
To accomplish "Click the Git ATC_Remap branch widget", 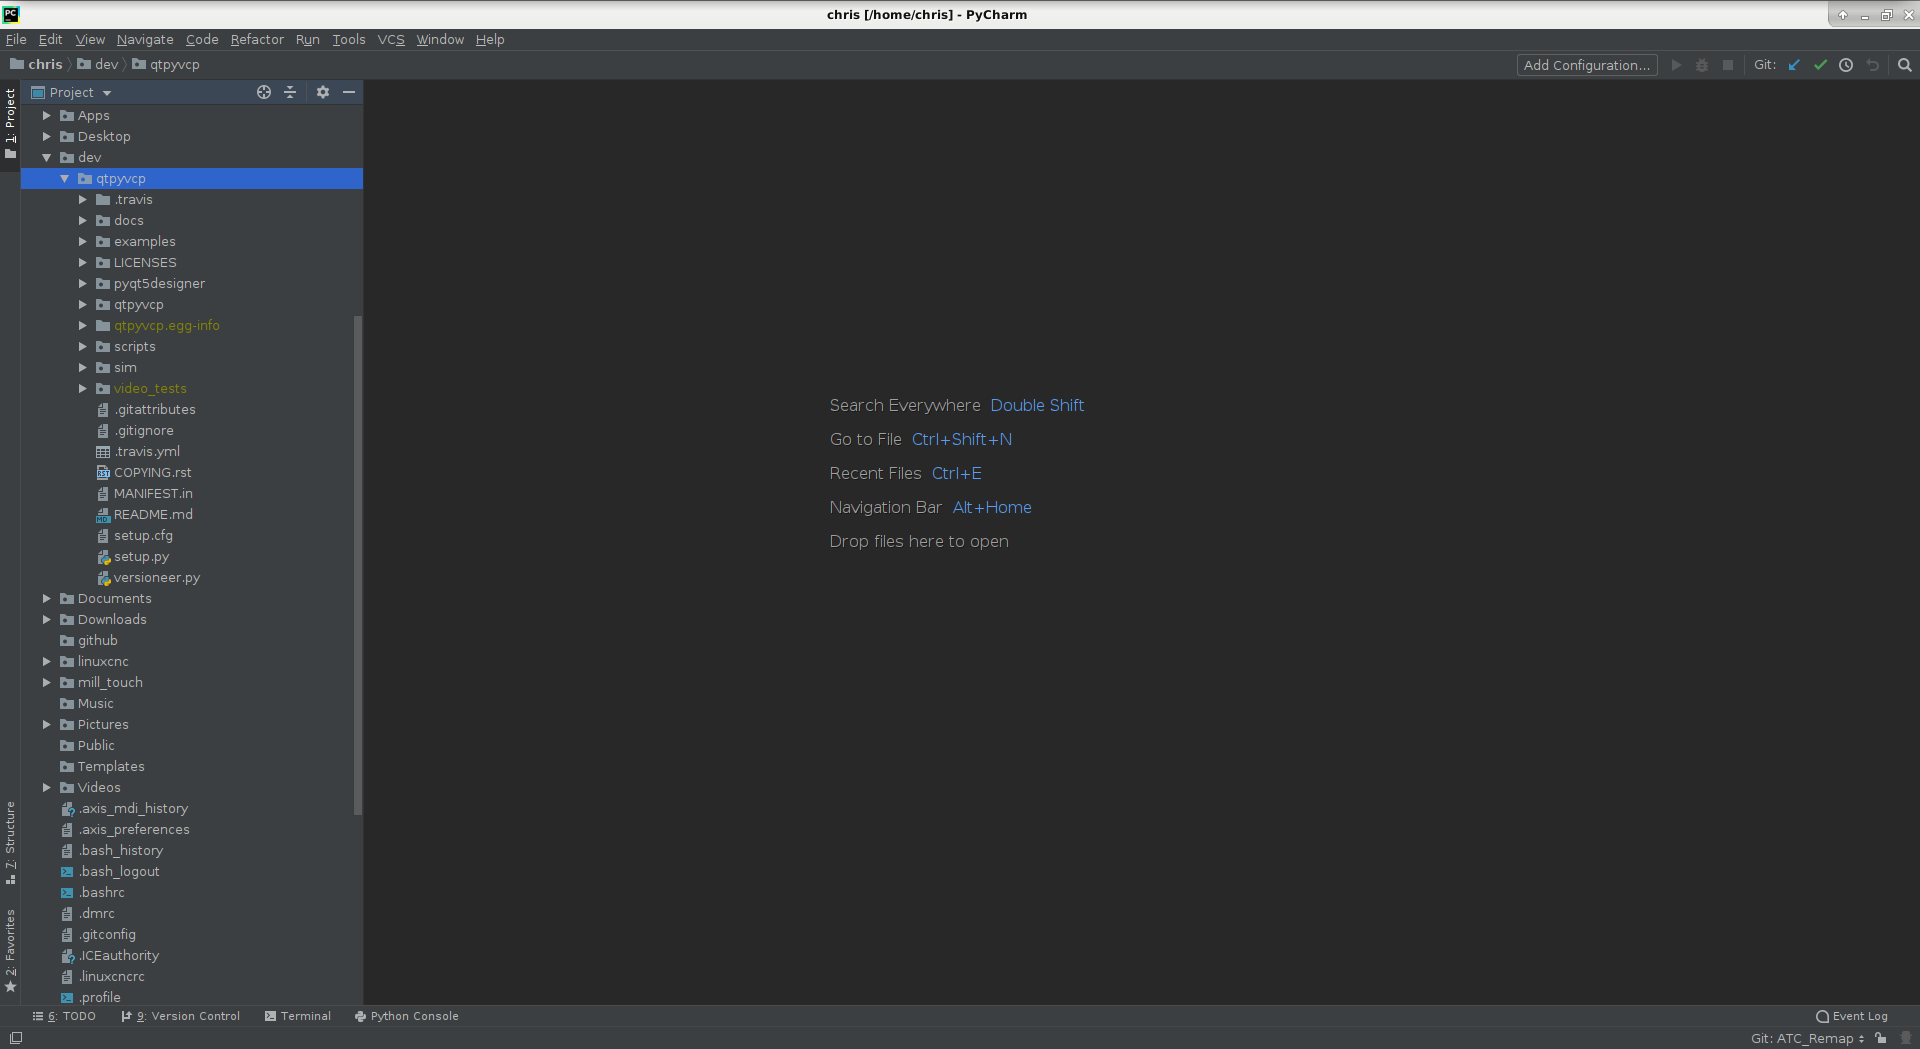I will [1807, 1038].
